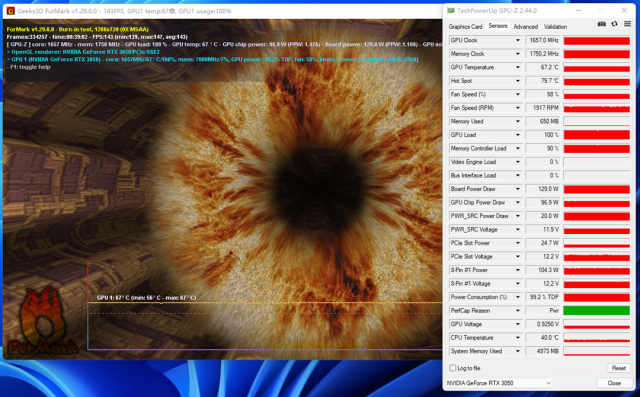The image size is (640, 397).
Task: Expand the GPU Temperature sensor dropdown
Action: [x=518, y=67]
